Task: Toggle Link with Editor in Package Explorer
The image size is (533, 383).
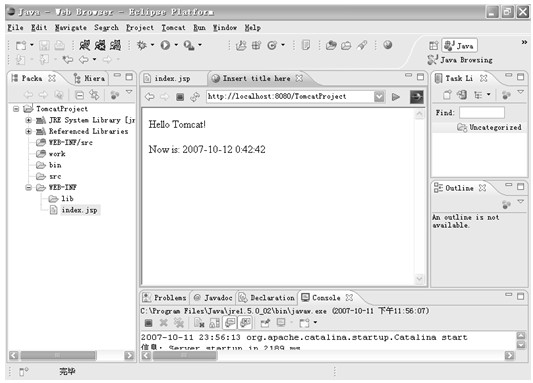Action: [x=94, y=95]
